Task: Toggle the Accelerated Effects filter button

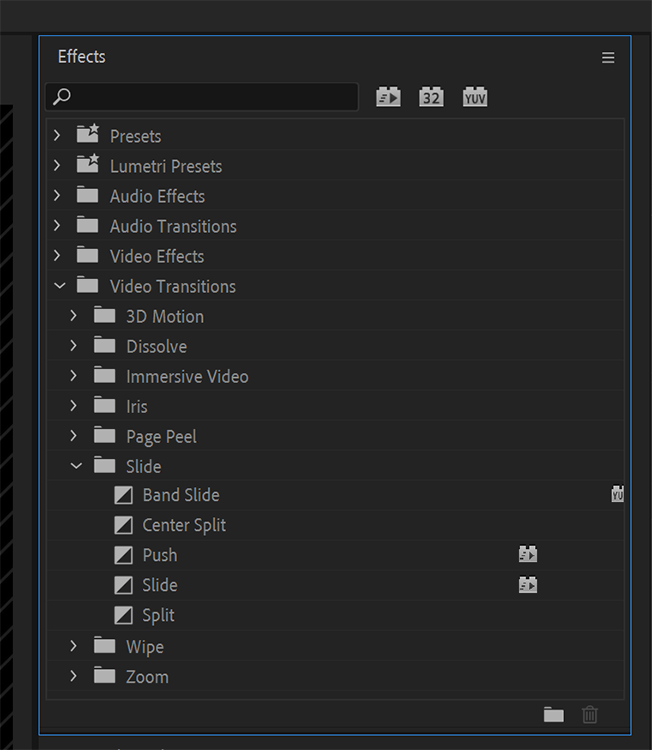Action: tap(388, 97)
